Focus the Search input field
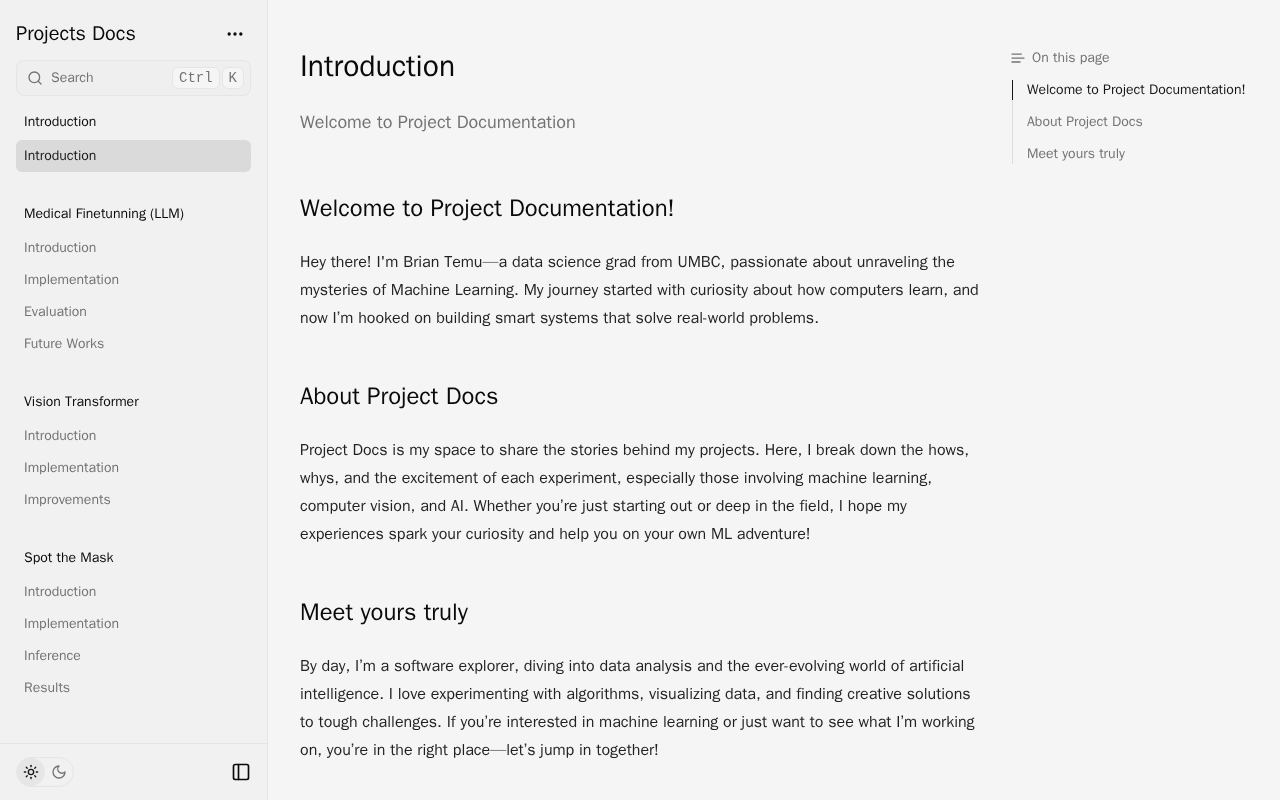Image resolution: width=1280 pixels, height=800 pixels. click(x=105, y=78)
